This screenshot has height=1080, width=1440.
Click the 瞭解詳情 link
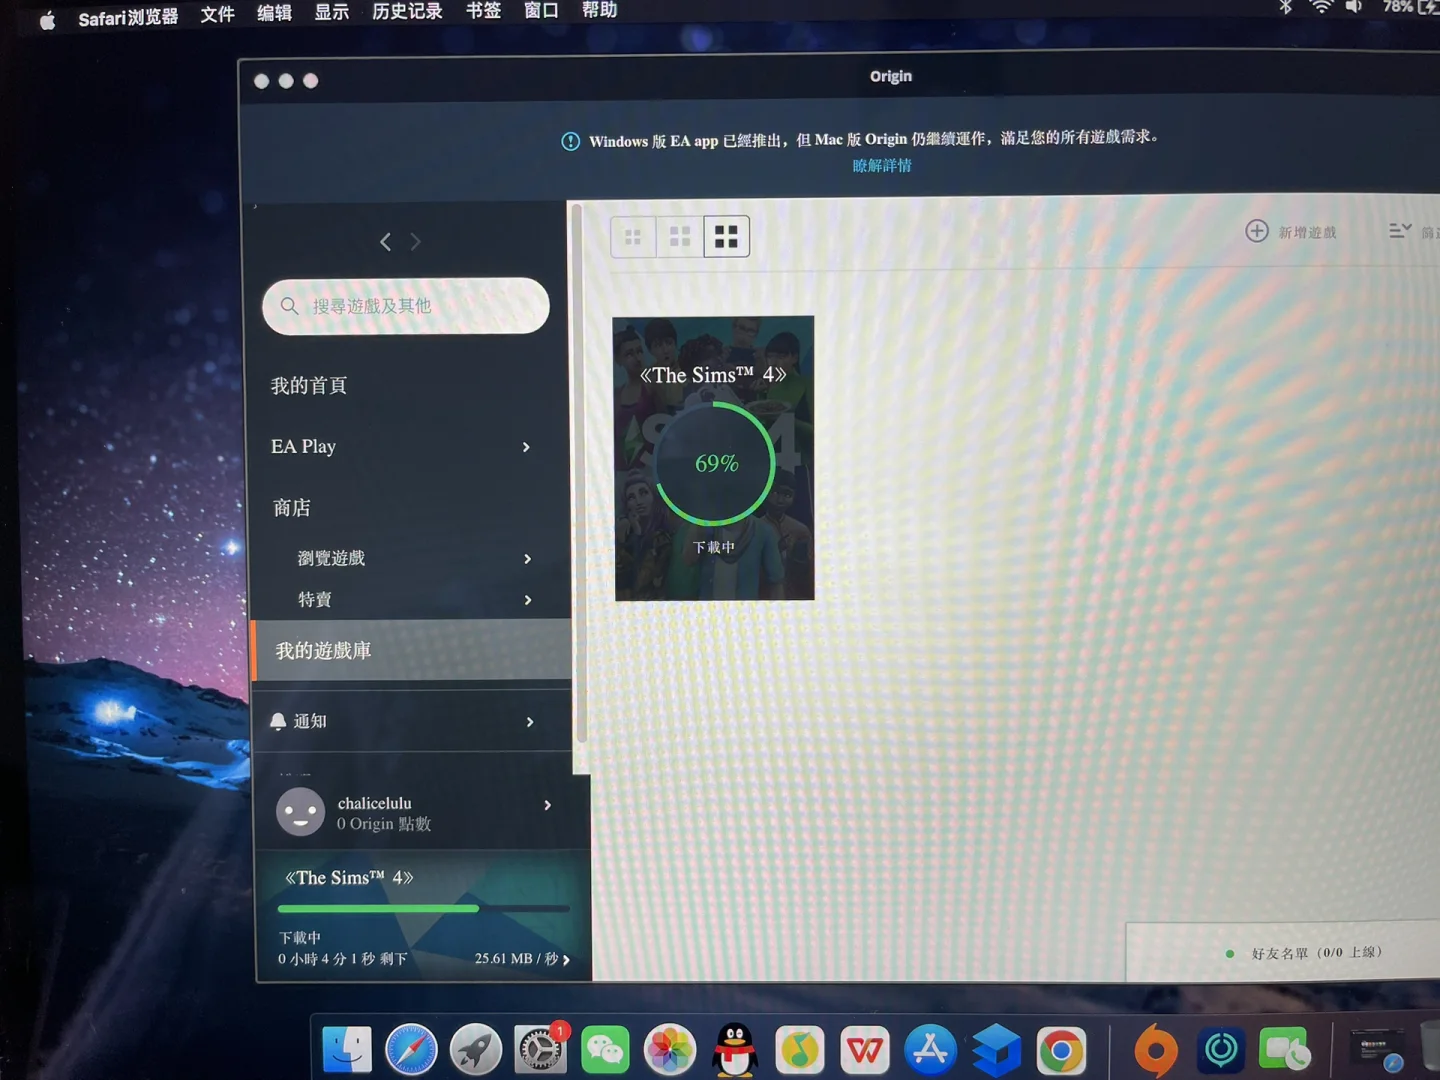pyautogui.click(x=882, y=166)
